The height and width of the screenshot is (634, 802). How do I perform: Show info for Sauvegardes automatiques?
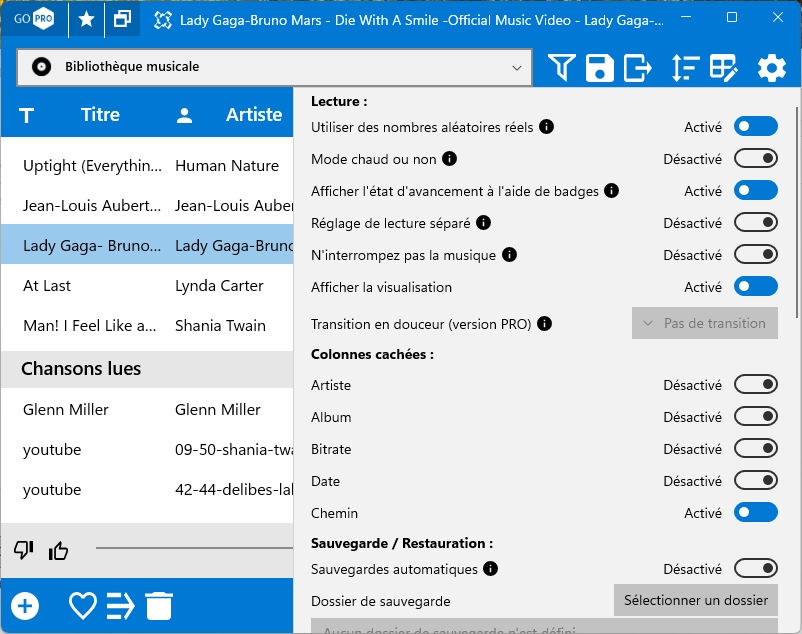tap(490, 568)
